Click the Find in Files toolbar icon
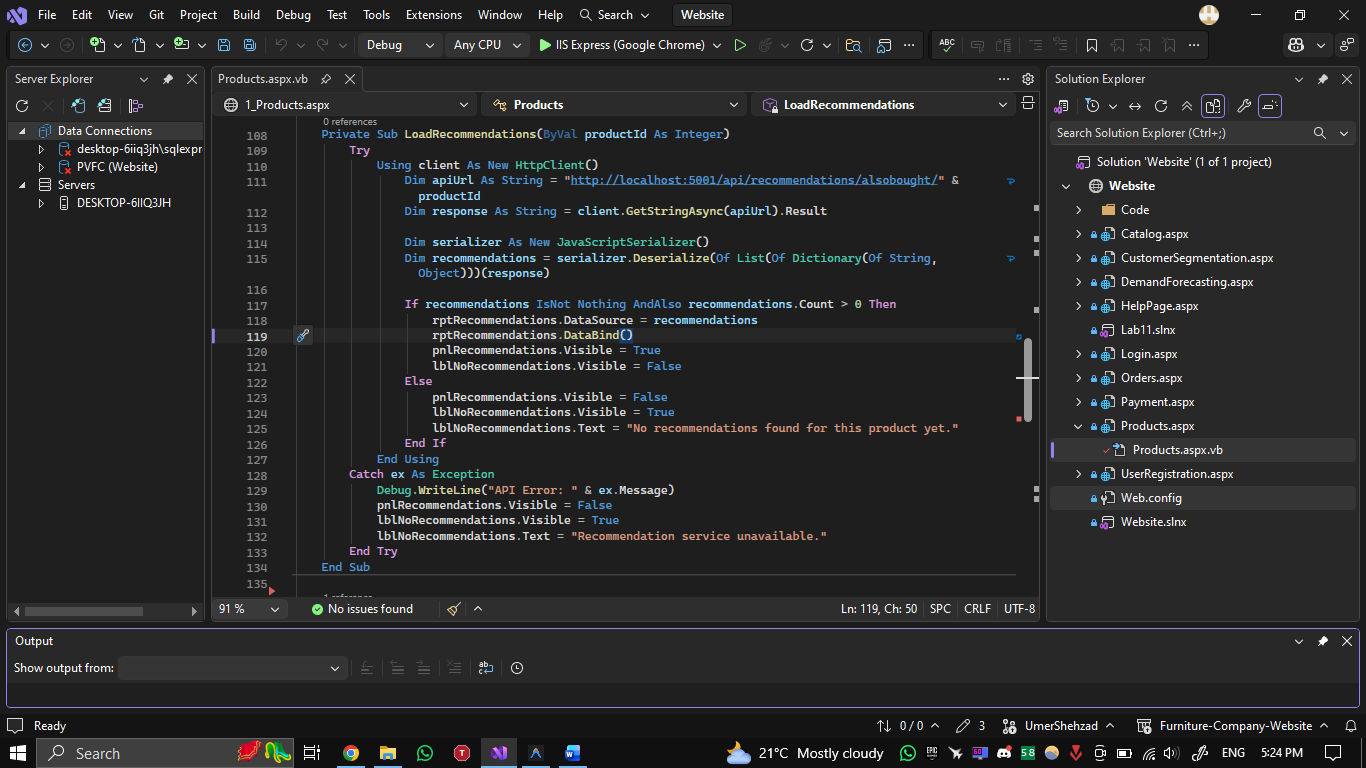 pos(853,45)
